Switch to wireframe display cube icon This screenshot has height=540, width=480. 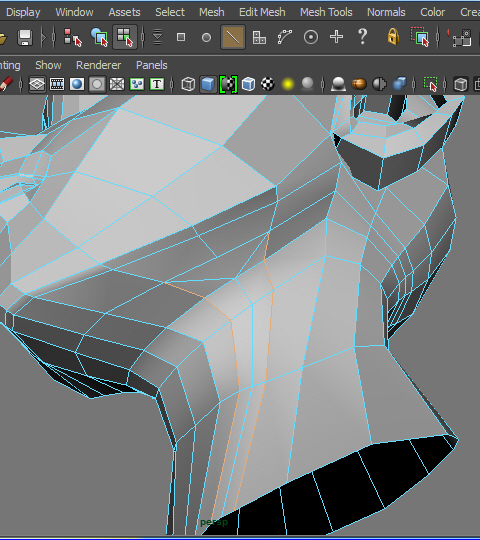pos(188,84)
